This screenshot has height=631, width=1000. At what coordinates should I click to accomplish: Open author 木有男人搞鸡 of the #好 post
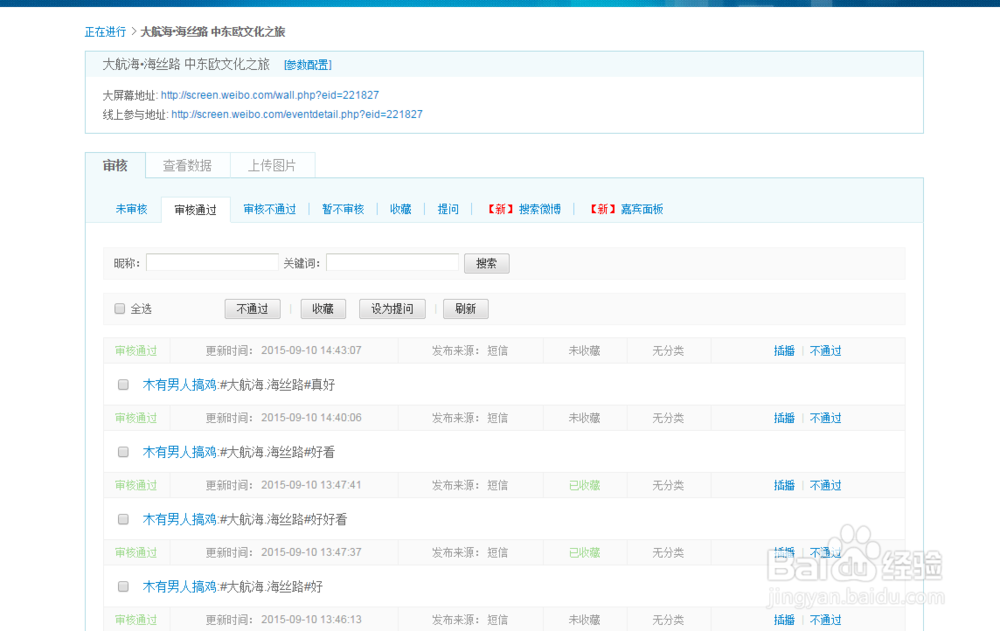click(179, 587)
